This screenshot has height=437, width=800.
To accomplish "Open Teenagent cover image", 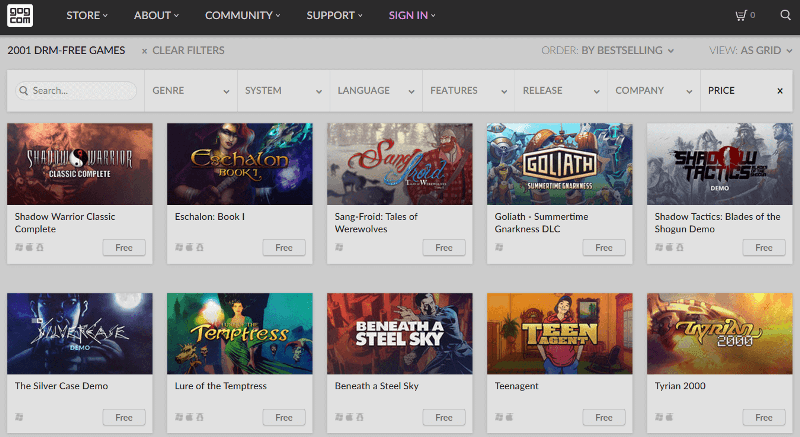I will click(560, 333).
